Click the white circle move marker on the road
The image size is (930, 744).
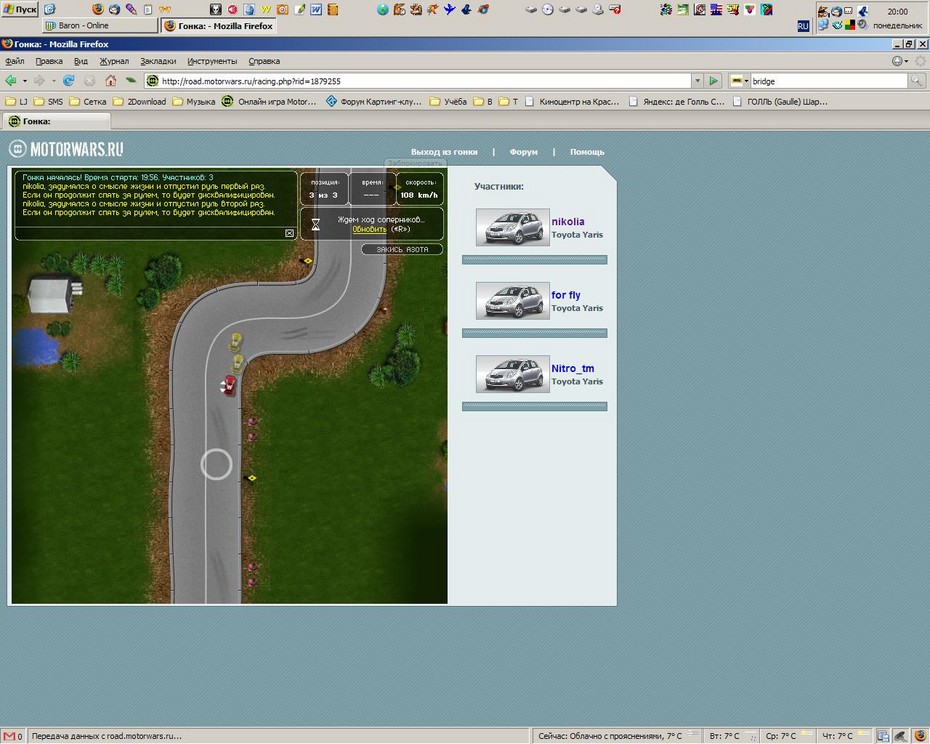point(216,464)
